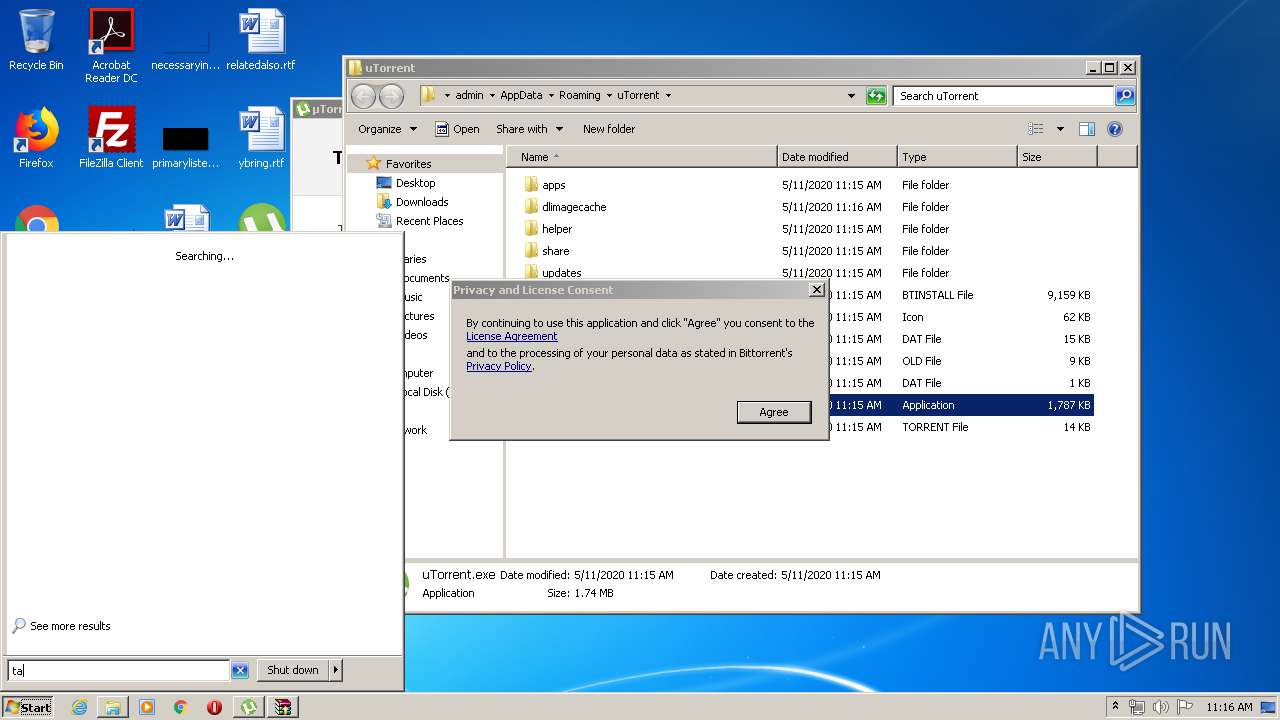Click the Open toolbar button
1280x720 pixels.
(457, 129)
